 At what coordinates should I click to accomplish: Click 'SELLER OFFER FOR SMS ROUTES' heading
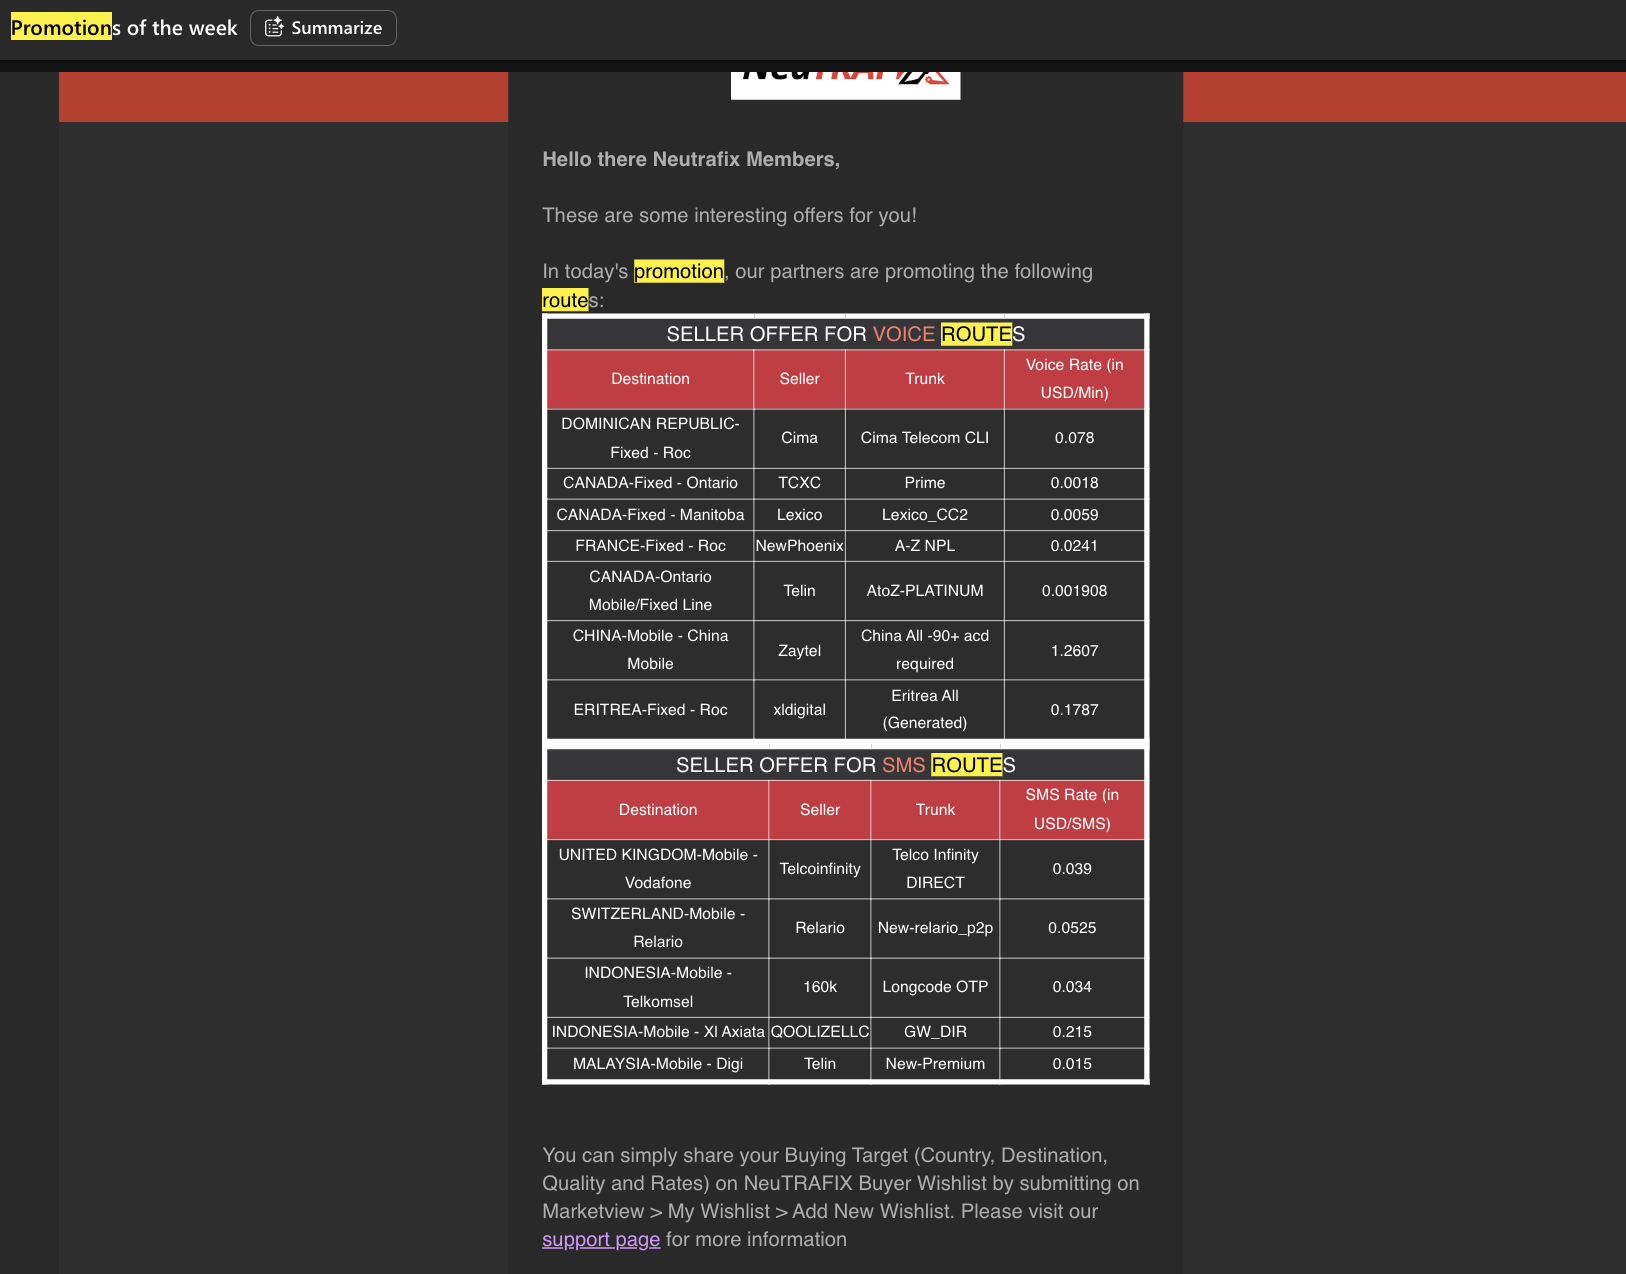pos(845,765)
